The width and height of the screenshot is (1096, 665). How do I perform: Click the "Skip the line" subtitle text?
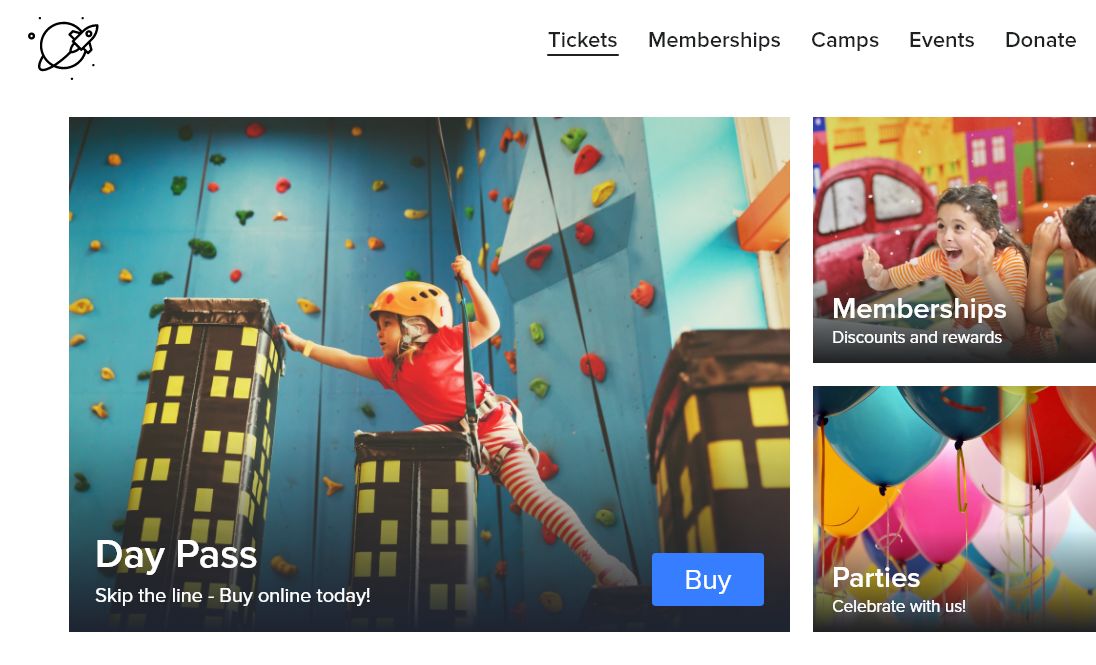[x=232, y=596]
